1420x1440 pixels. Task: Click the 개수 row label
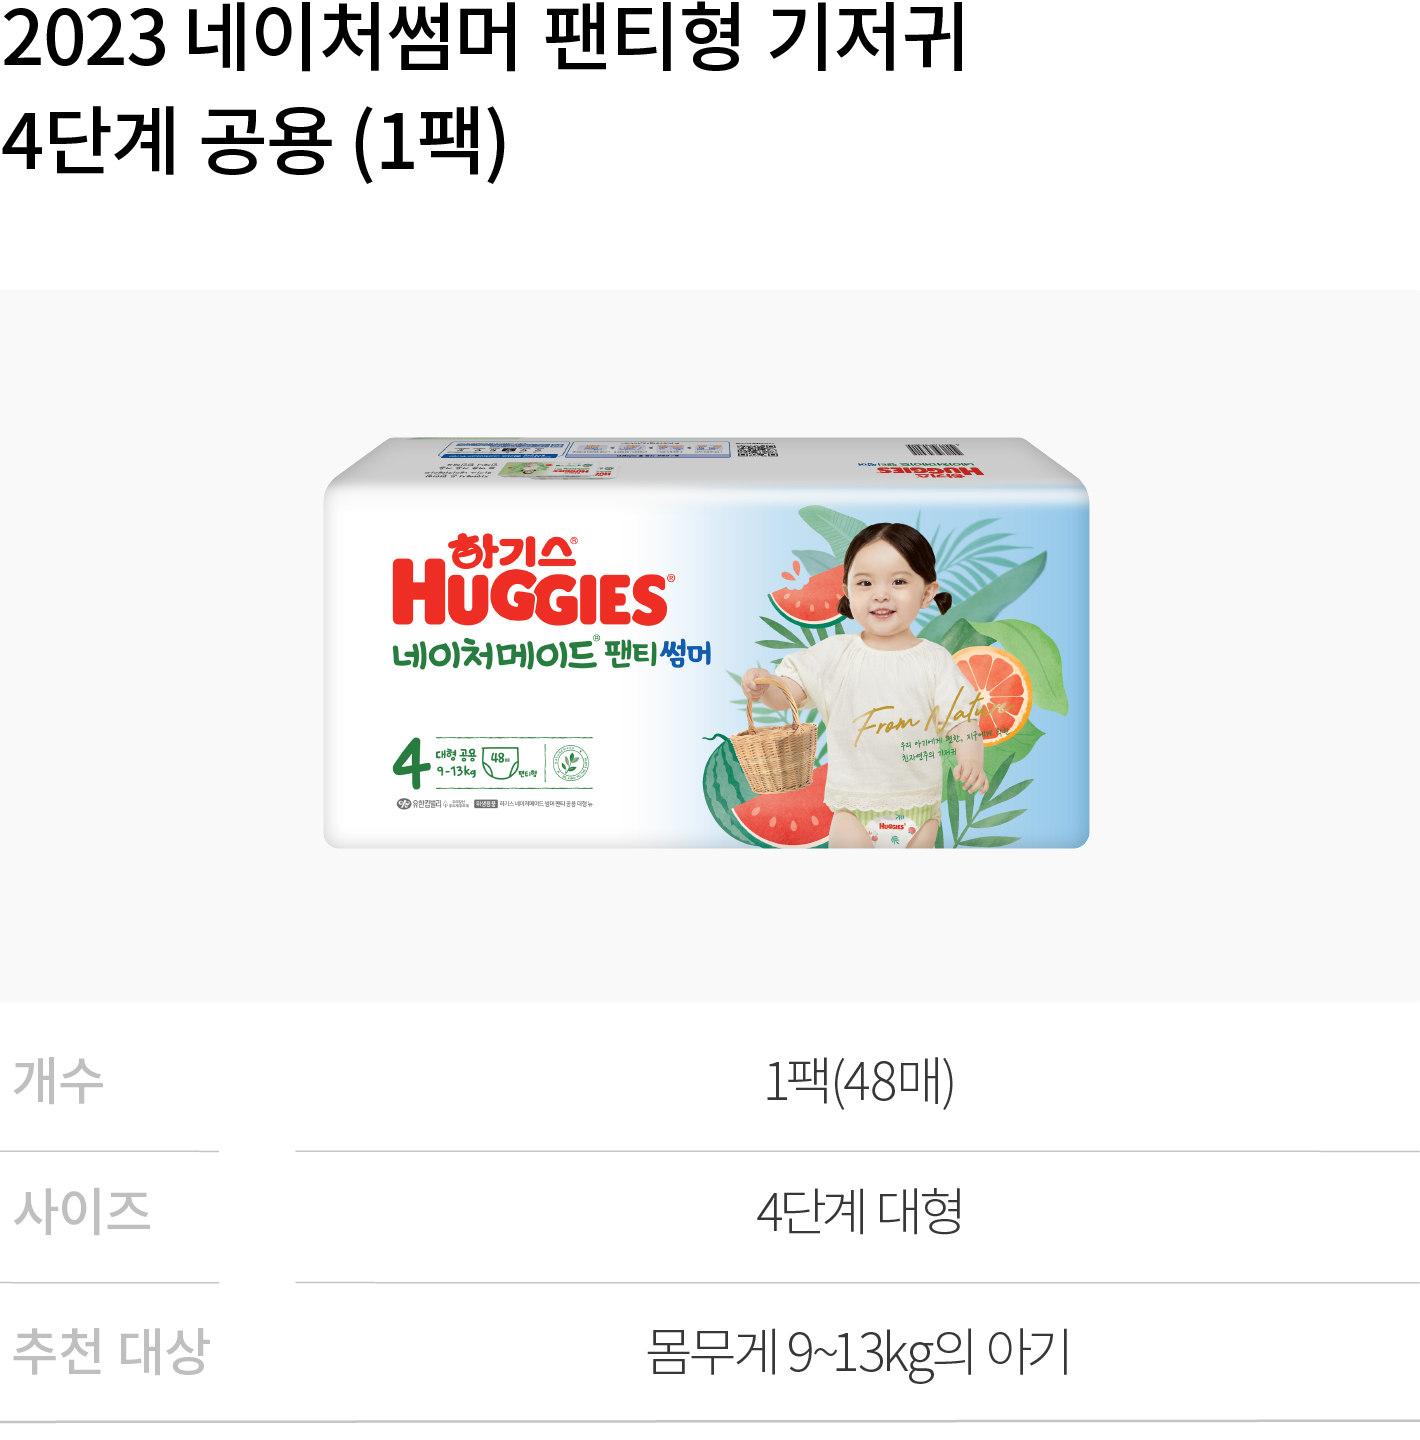pos(59,1081)
